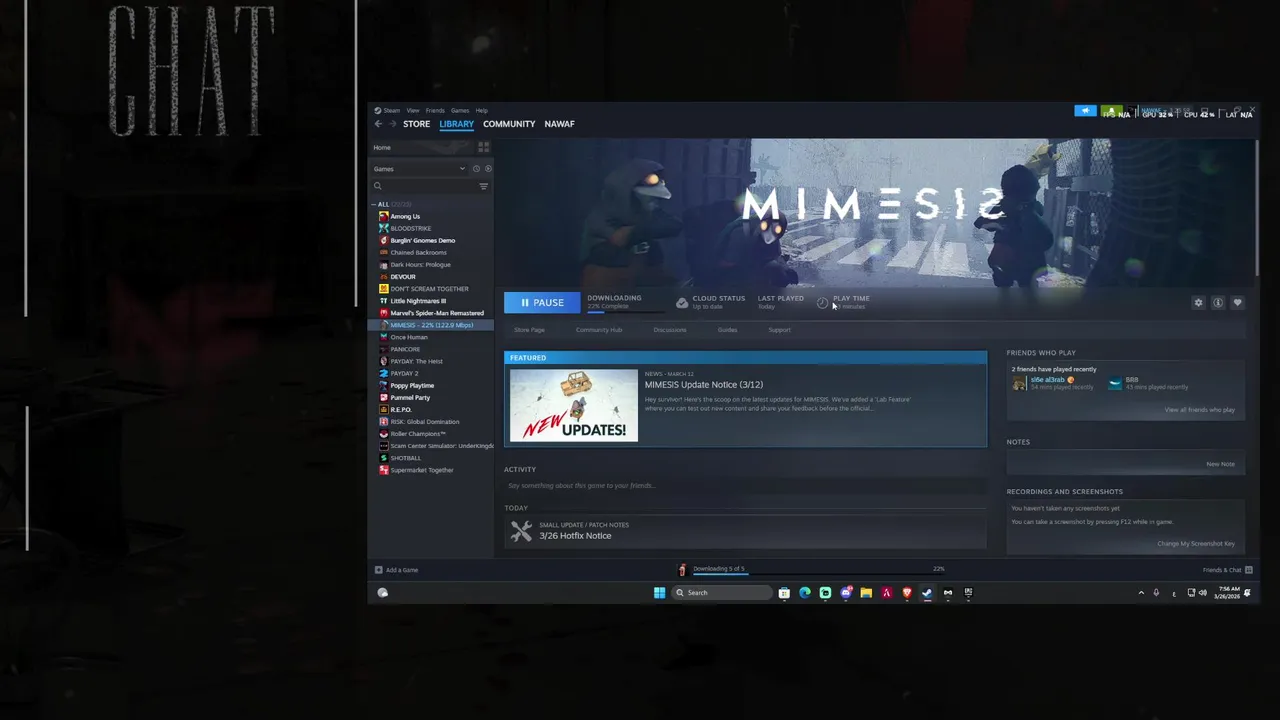Image resolution: width=1280 pixels, height=720 pixels.
Task: Click View all friends who play
Action: click(1199, 410)
